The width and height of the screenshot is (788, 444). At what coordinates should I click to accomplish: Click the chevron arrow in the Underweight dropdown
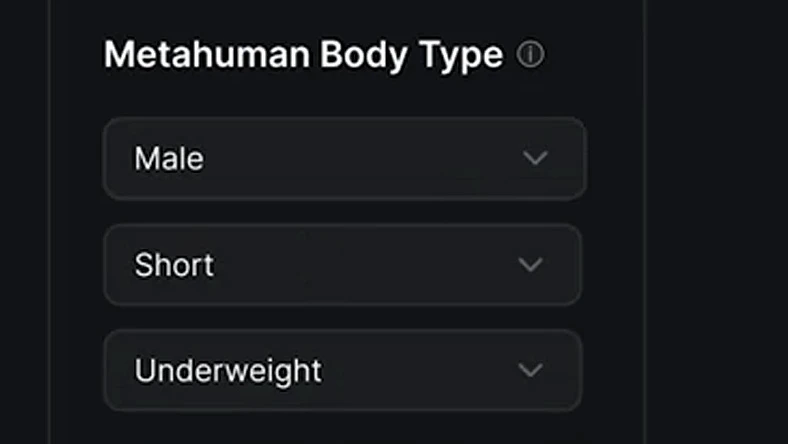pyautogui.click(x=530, y=371)
